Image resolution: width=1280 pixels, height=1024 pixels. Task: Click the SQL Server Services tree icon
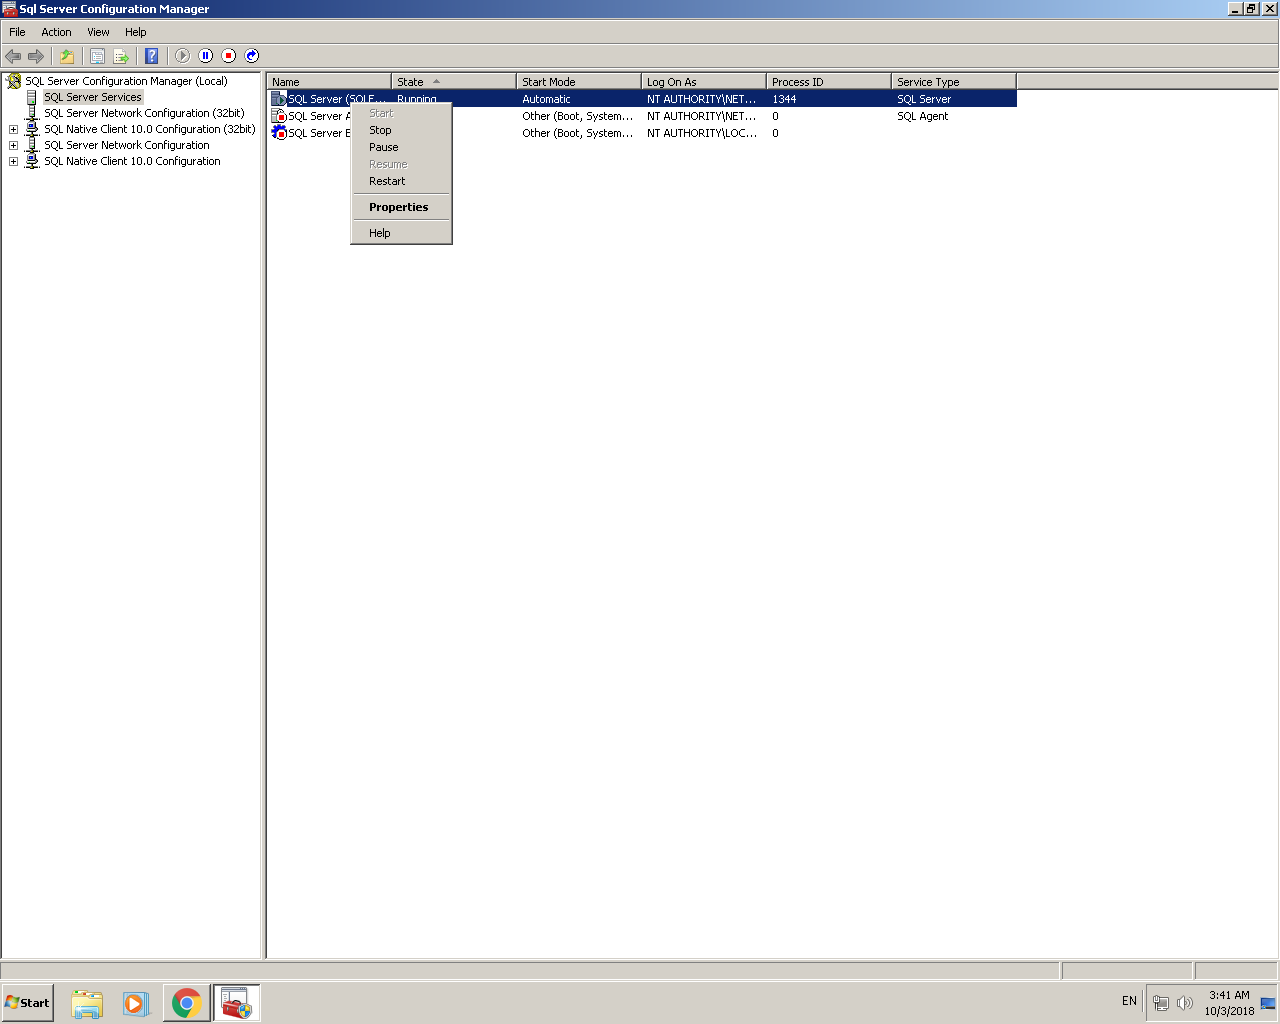[x=32, y=97]
